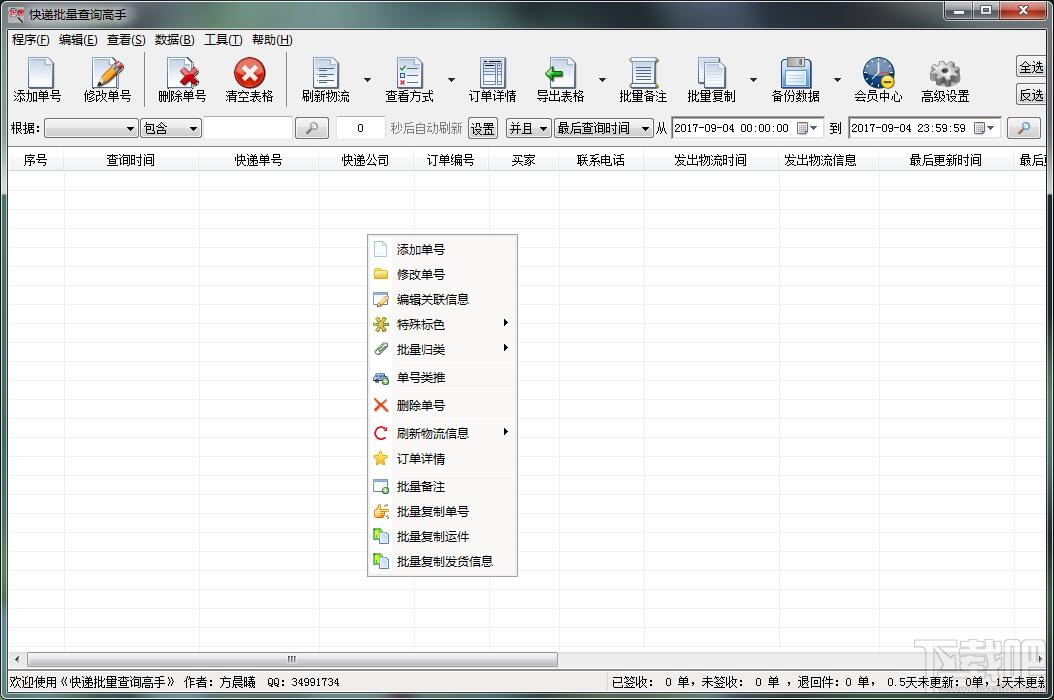Viewport: 1054px width, 700px height.
Task: Open the 程序(F) menu
Action: tap(30, 40)
